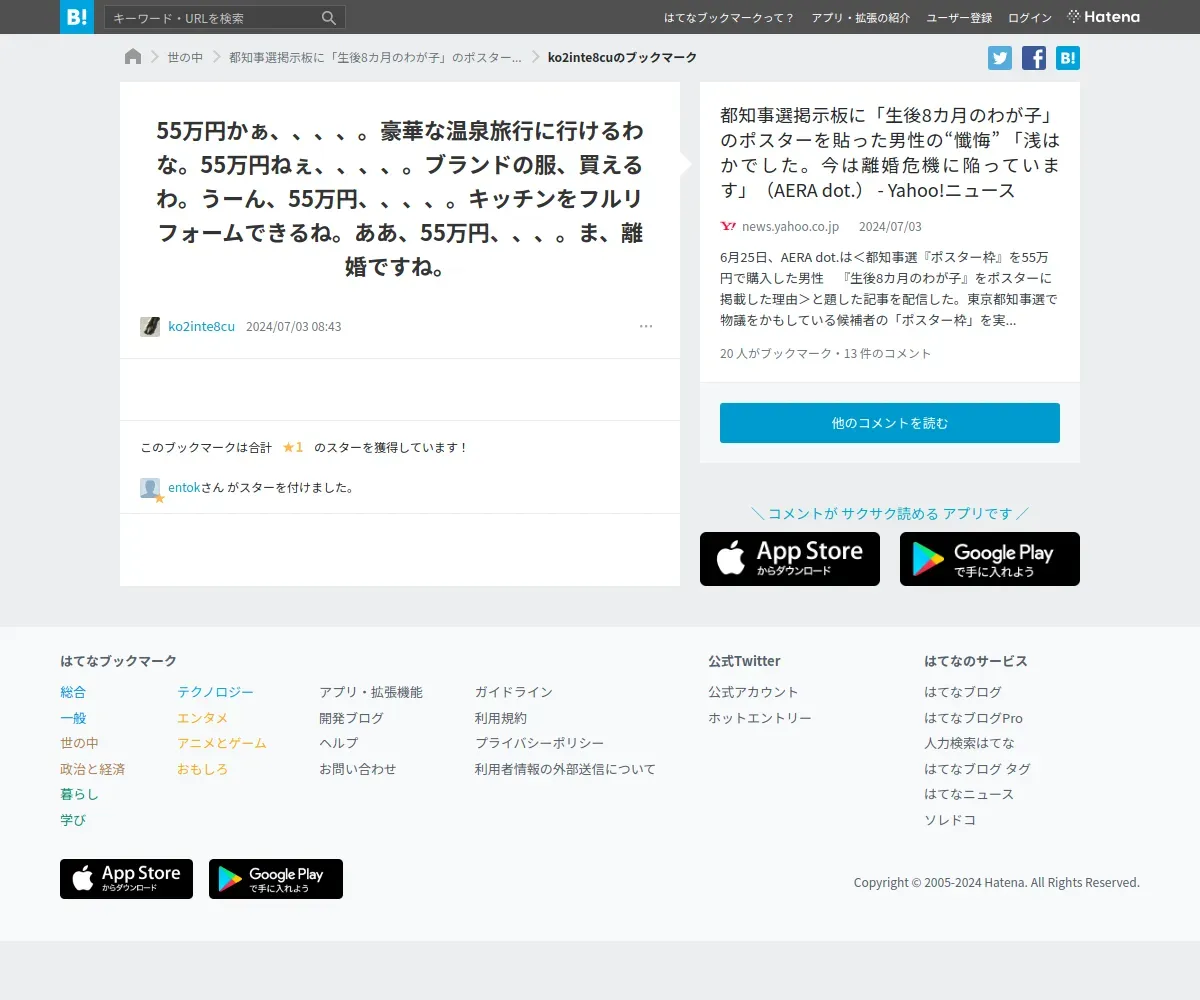This screenshot has width=1200, height=1000.
Task: Open footer プライバシーポリシー link
Action: coord(540,743)
